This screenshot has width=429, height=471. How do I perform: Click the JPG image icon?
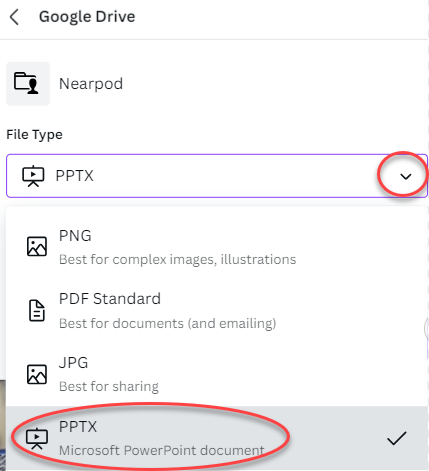coord(37,374)
